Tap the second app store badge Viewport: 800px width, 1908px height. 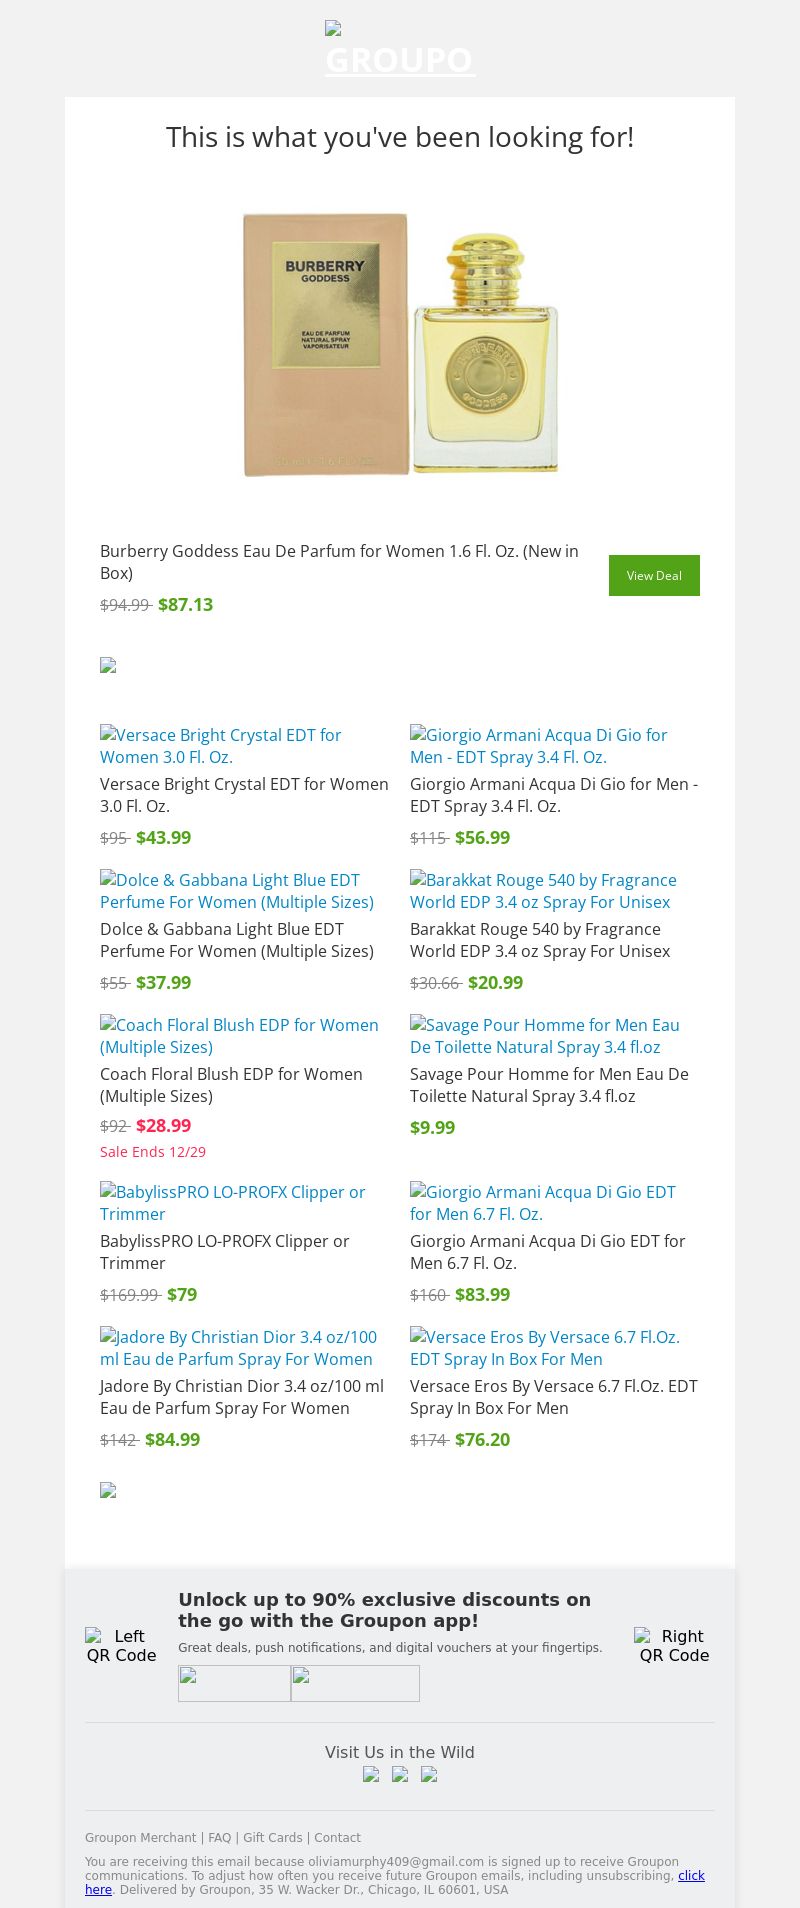355,1683
